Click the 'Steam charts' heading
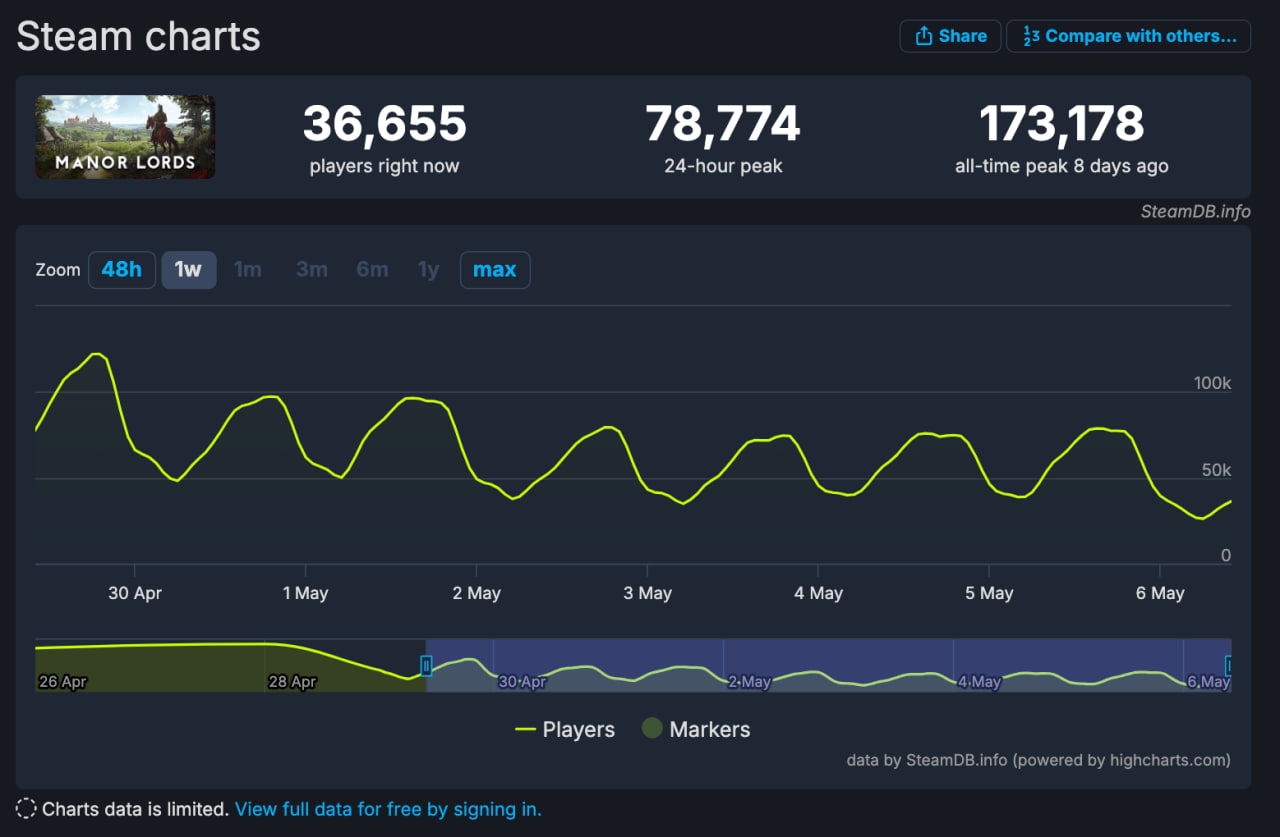 (139, 37)
